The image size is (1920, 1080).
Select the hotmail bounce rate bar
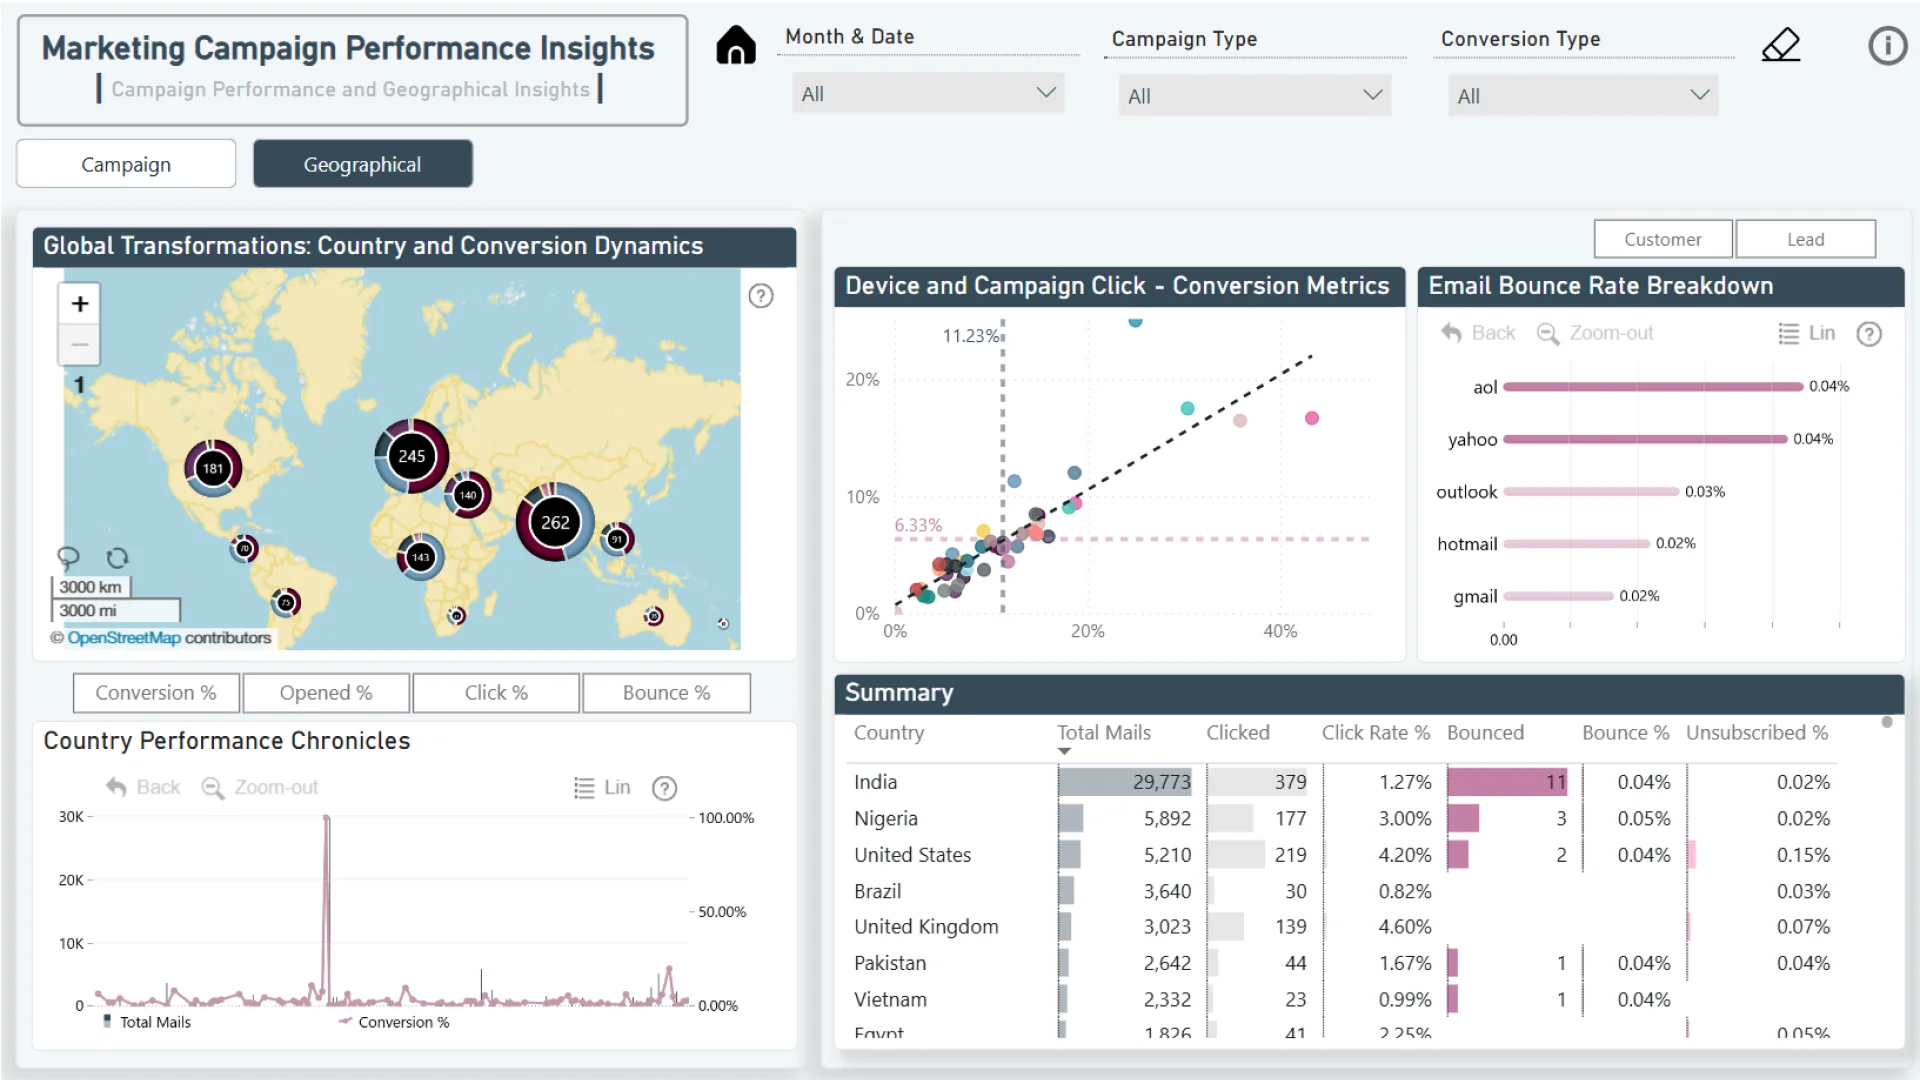1576,544
